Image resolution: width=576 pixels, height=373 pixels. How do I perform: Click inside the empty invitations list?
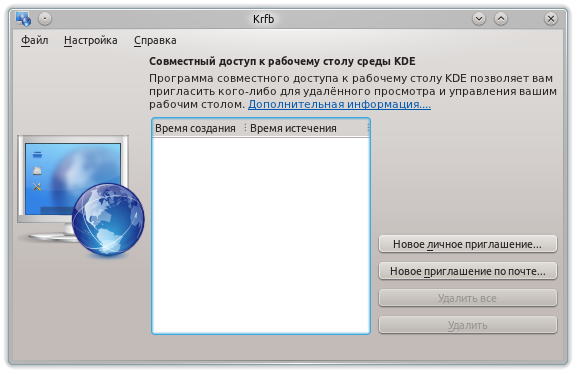[261, 235]
